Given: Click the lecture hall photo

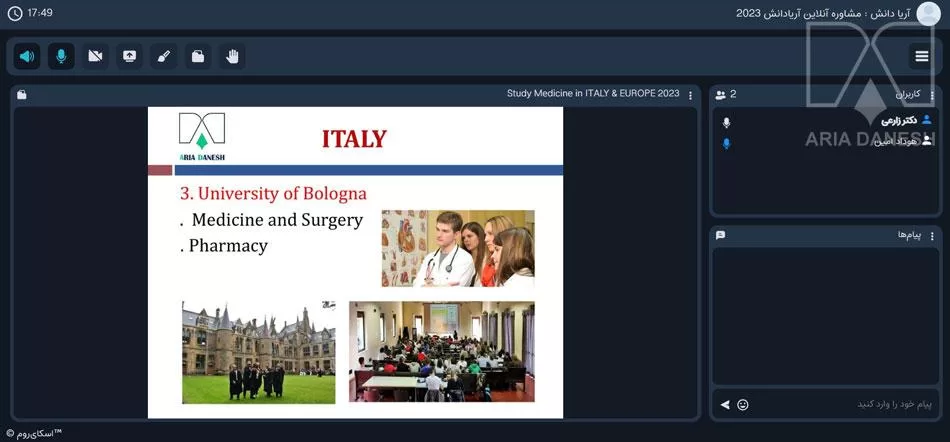Looking at the screenshot, I should pyautogui.click(x=442, y=351).
